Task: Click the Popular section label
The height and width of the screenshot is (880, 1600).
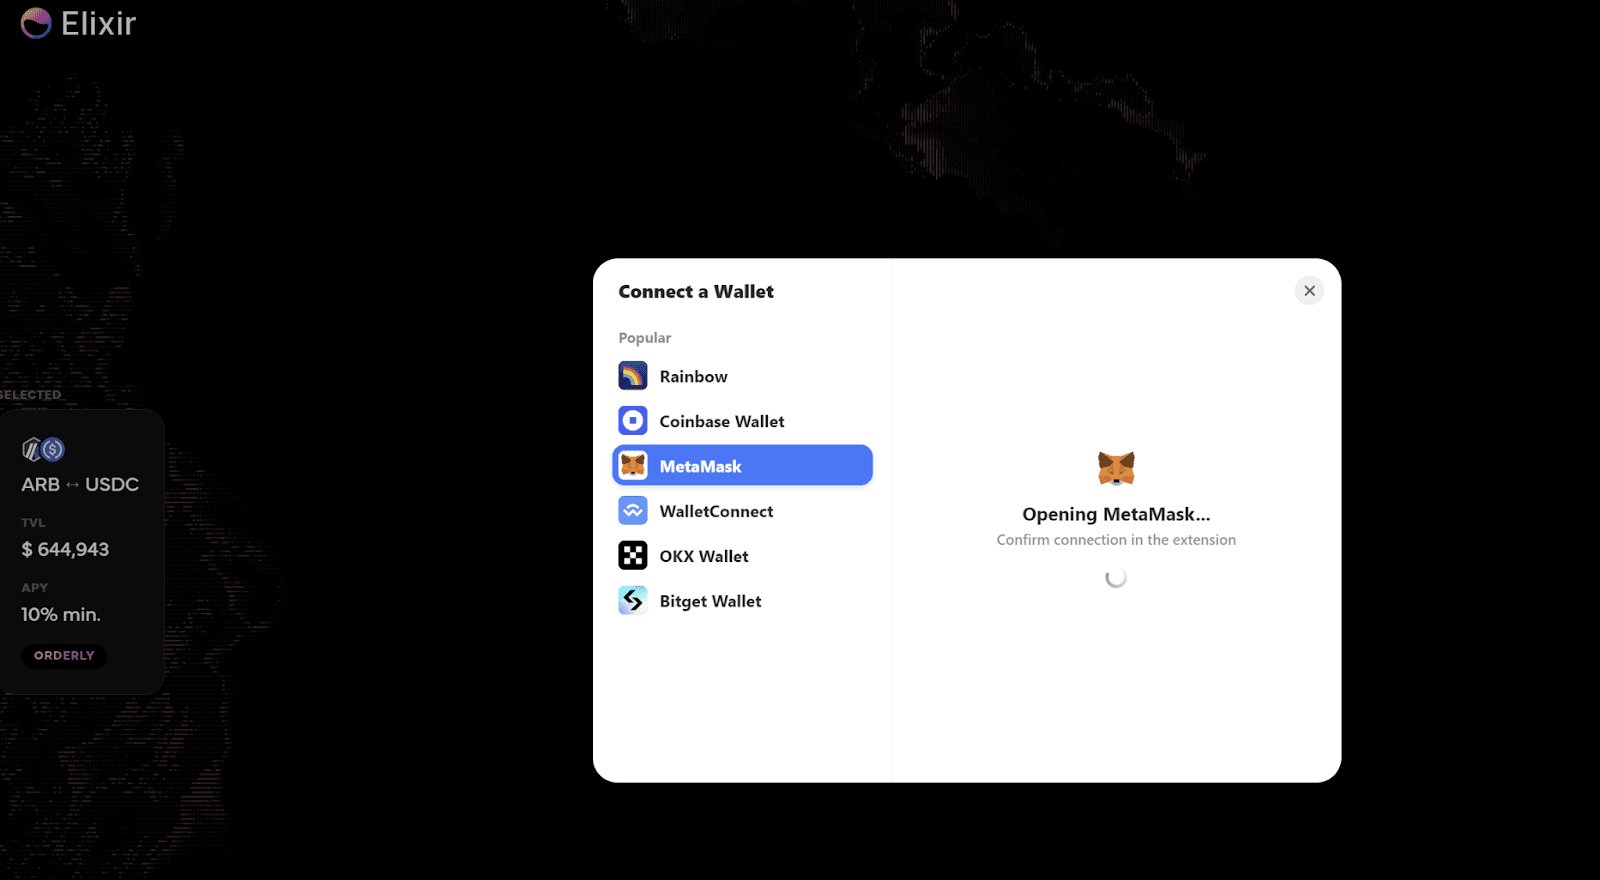Action: [x=645, y=338]
